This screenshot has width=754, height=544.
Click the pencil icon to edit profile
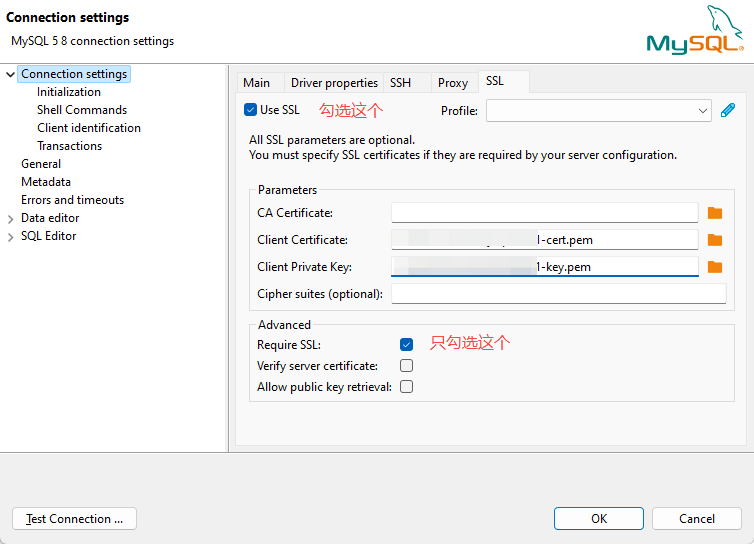point(728,110)
